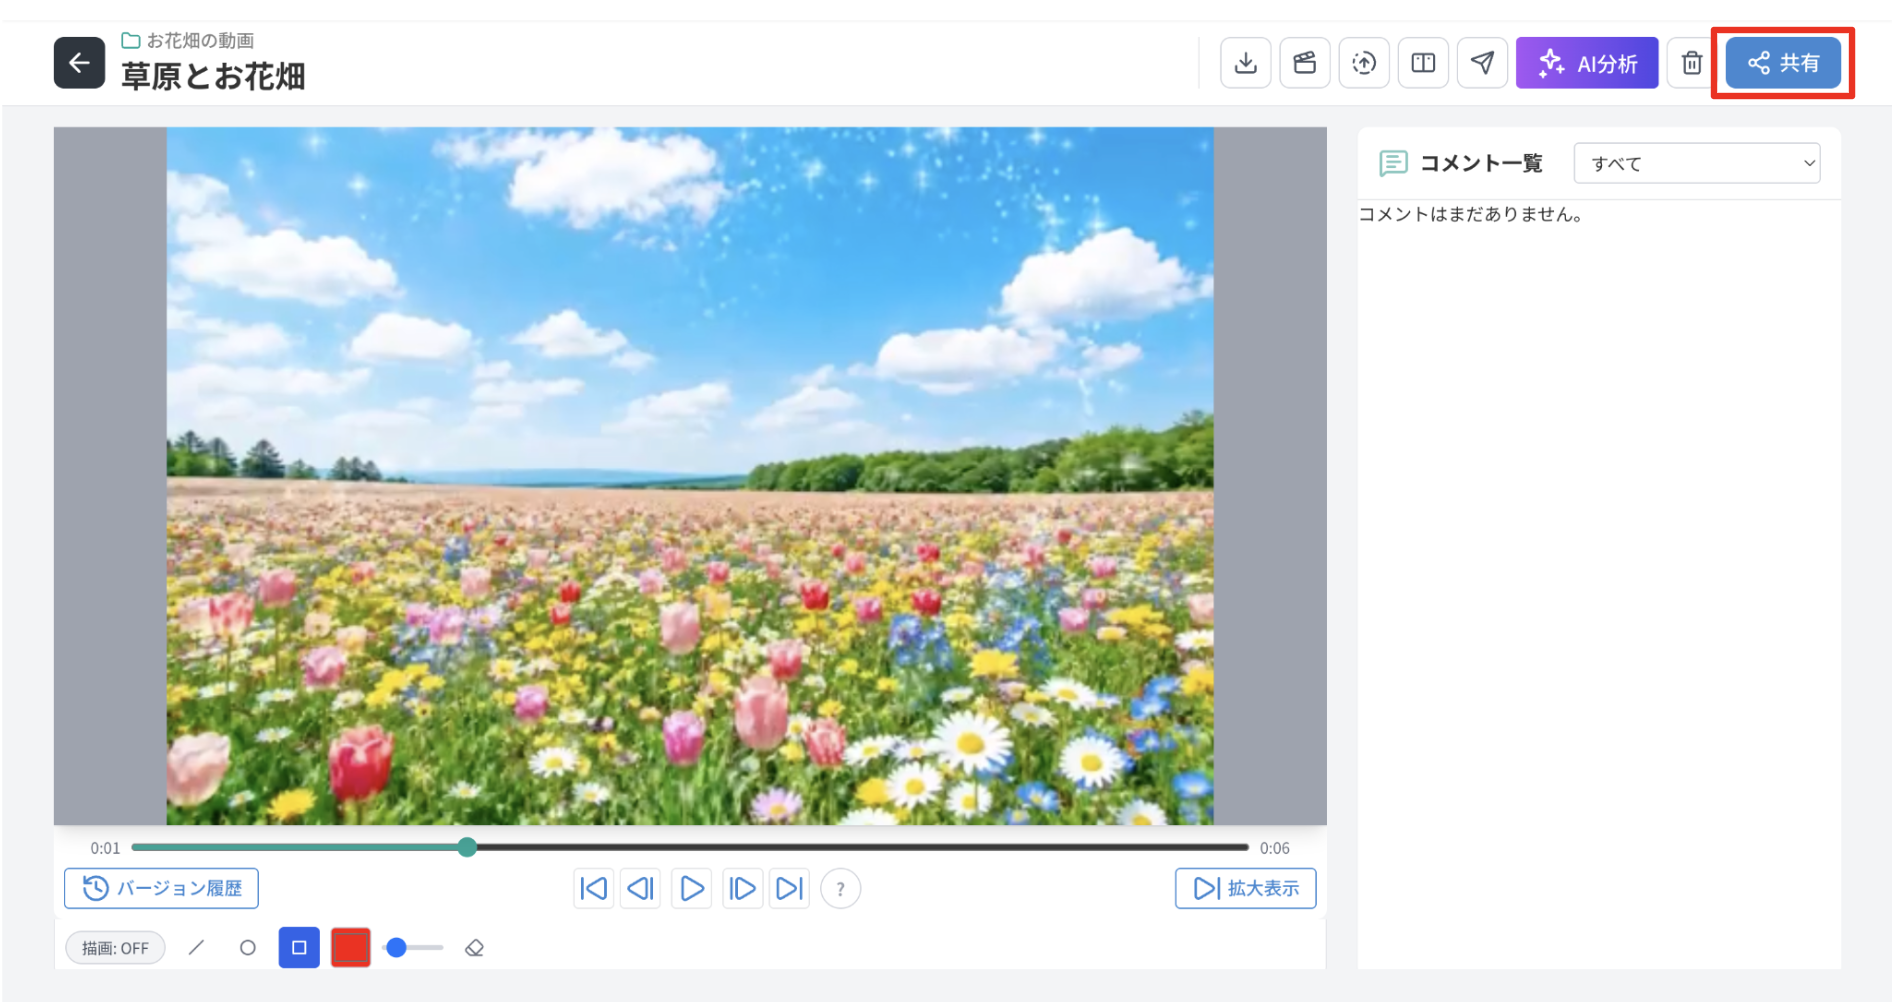Click the 草原とお花畑 video title
Screen dimensions: 1892x1002
click(213, 76)
